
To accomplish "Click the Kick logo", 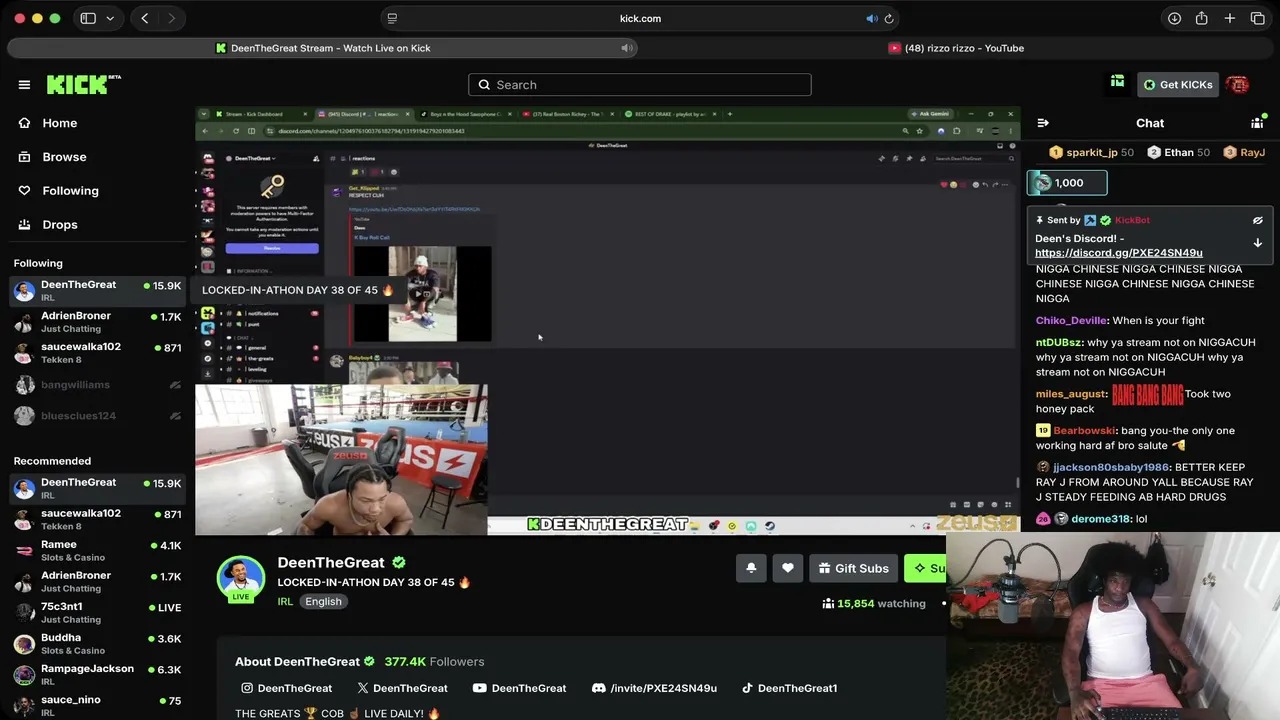I will pos(84,85).
